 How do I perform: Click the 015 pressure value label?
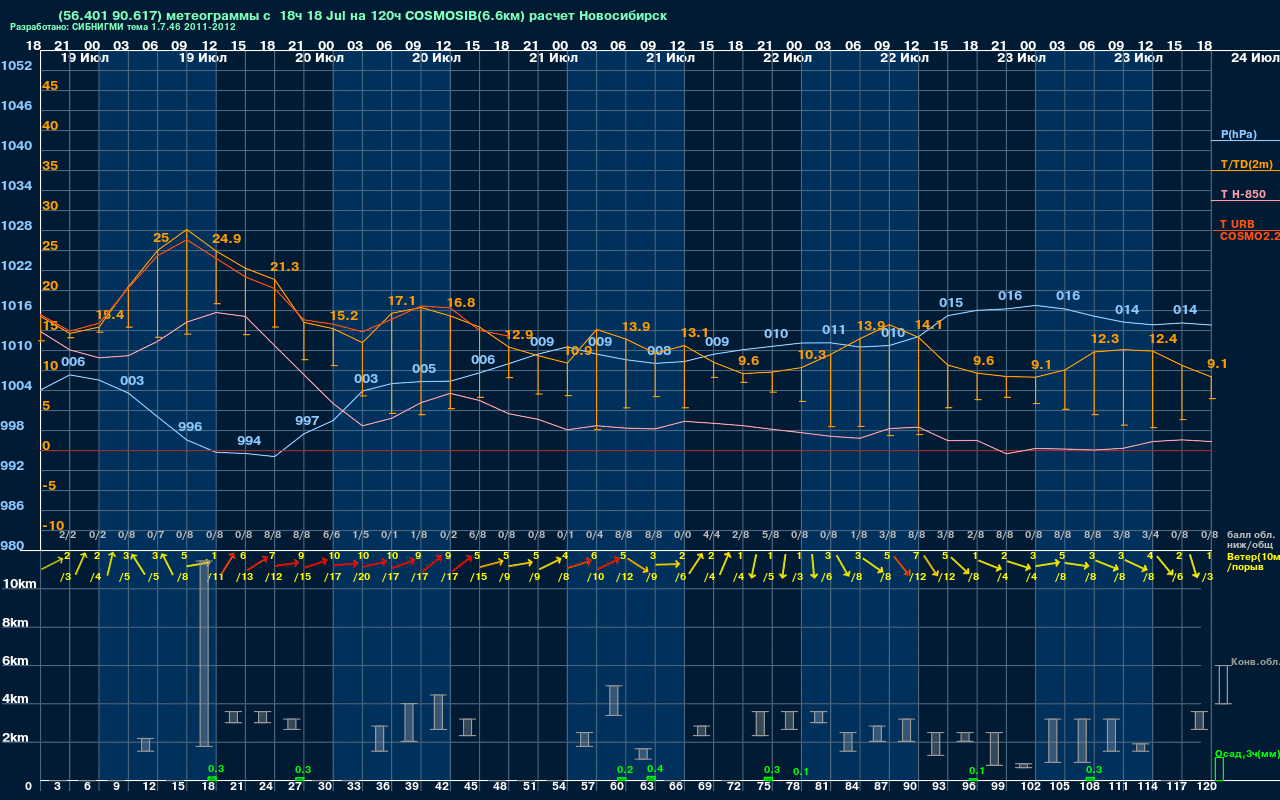[951, 303]
